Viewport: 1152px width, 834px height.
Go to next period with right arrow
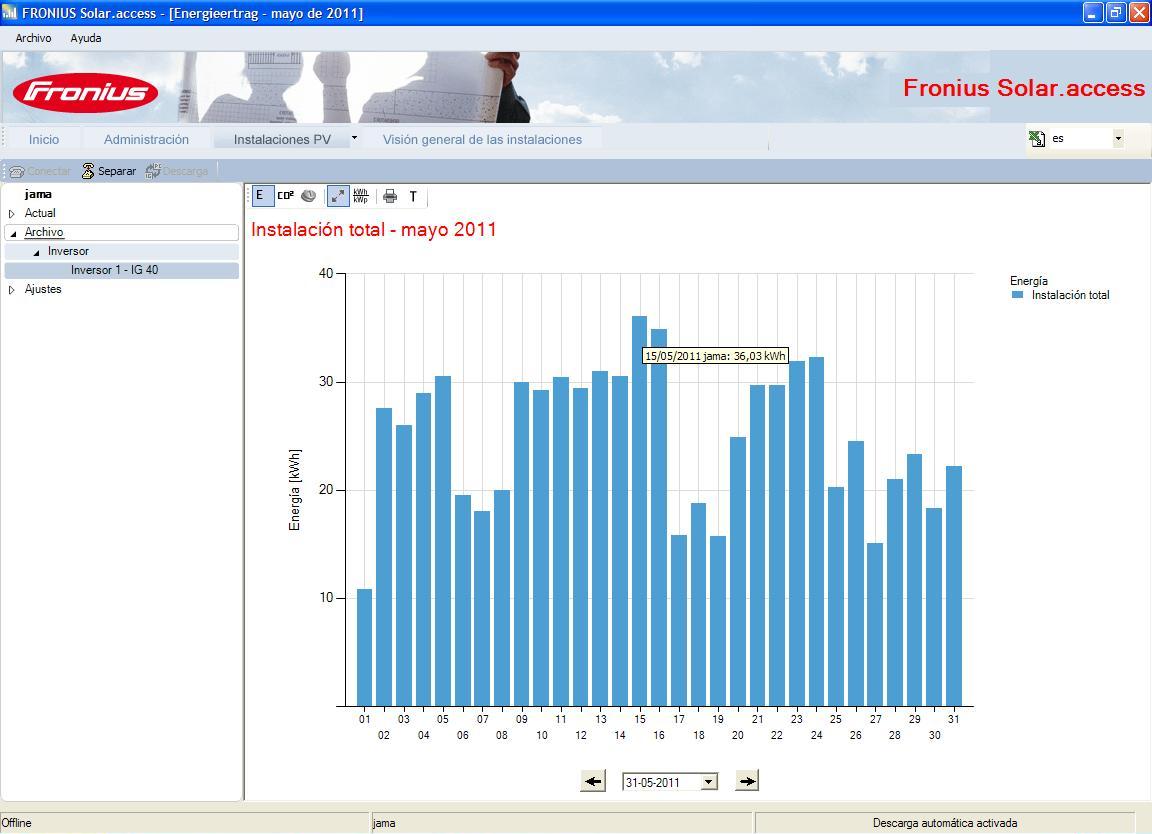click(x=747, y=781)
